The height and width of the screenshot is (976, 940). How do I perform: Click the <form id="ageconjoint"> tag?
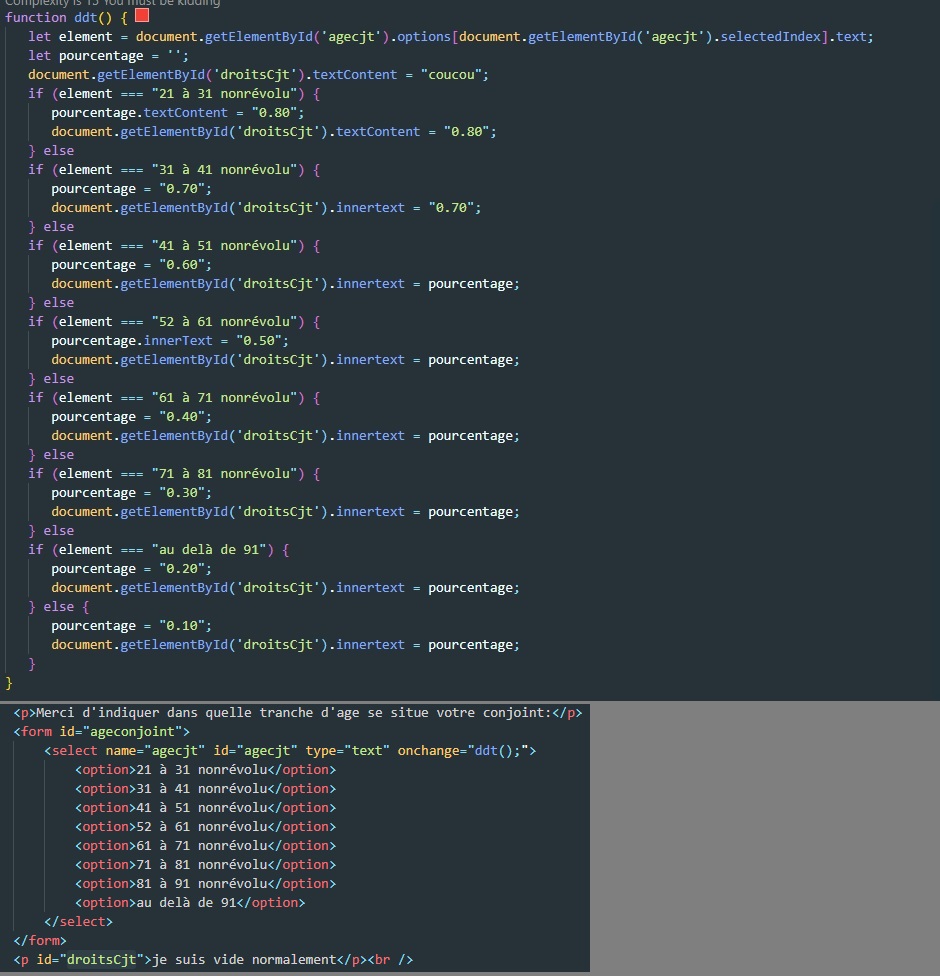click(101, 731)
